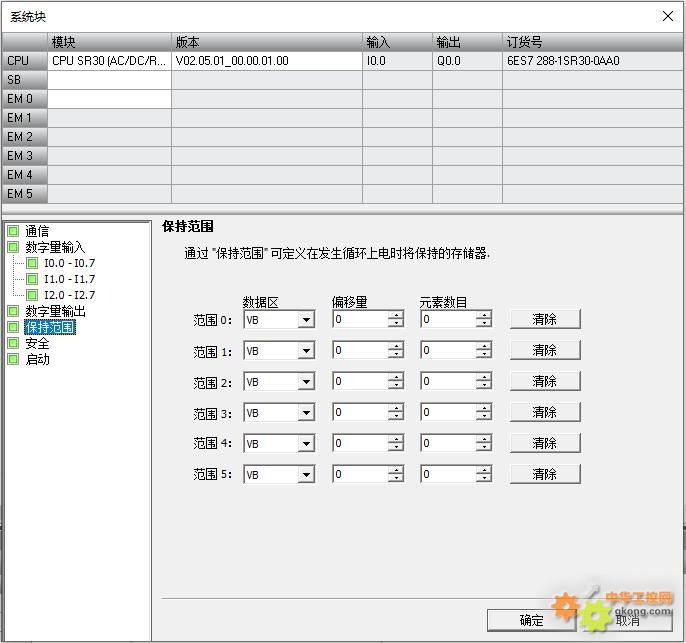Click the 范围 1 偏移量 input field
This screenshot has width=686, height=643.
[x=360, y=351]
